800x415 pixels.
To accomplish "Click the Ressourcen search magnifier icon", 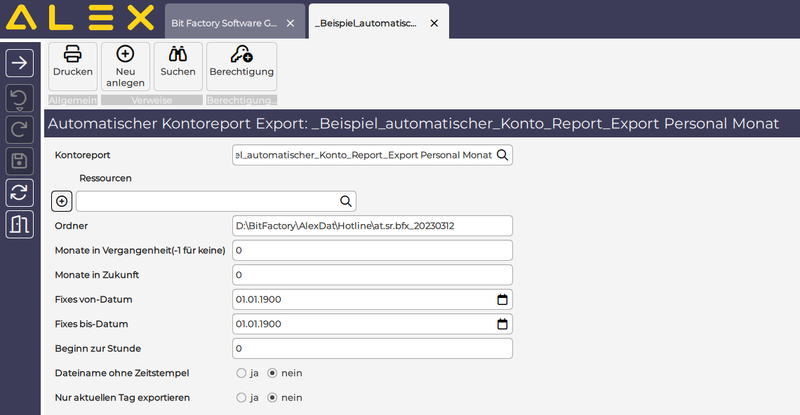I will click(x=345, y=201).
